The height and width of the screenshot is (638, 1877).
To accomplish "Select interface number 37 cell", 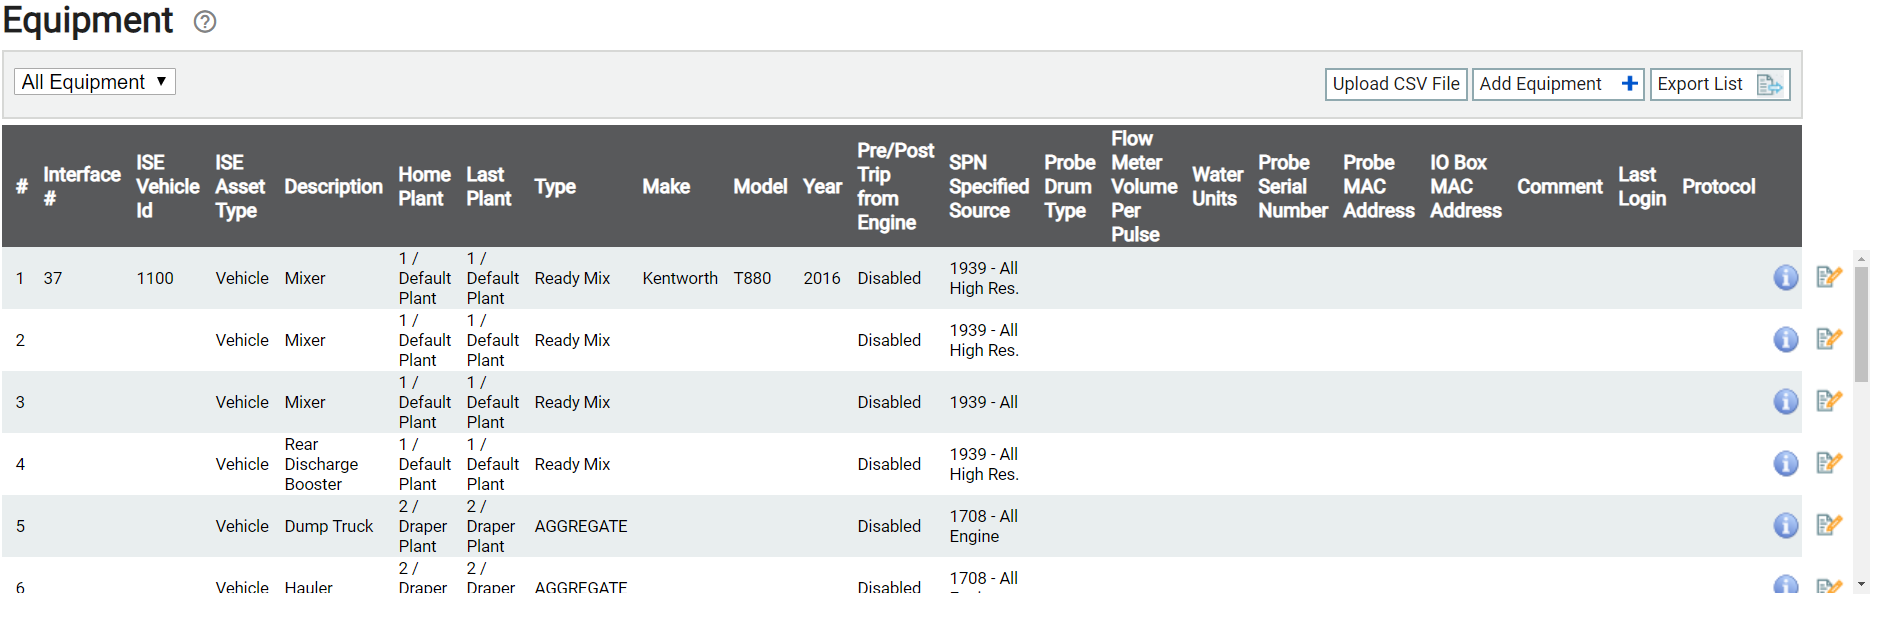I will point(53,278).
